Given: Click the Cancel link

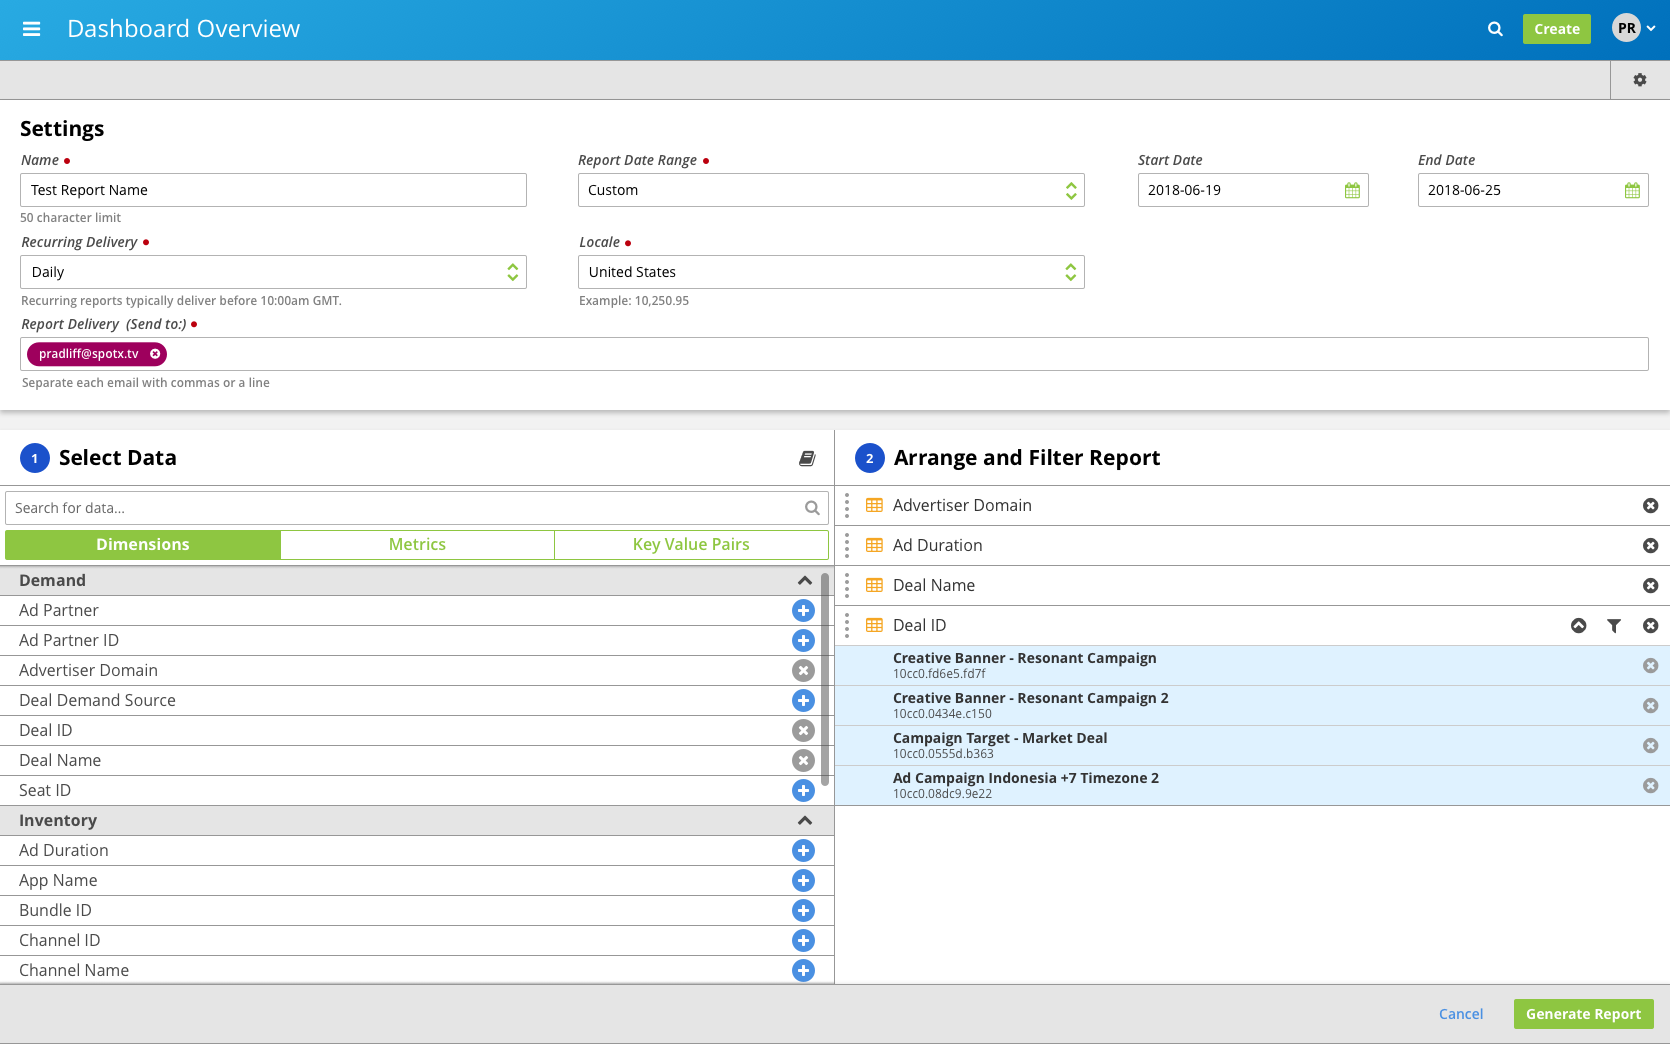Looking at the screenshot, I should (x=1460, y=1014).
